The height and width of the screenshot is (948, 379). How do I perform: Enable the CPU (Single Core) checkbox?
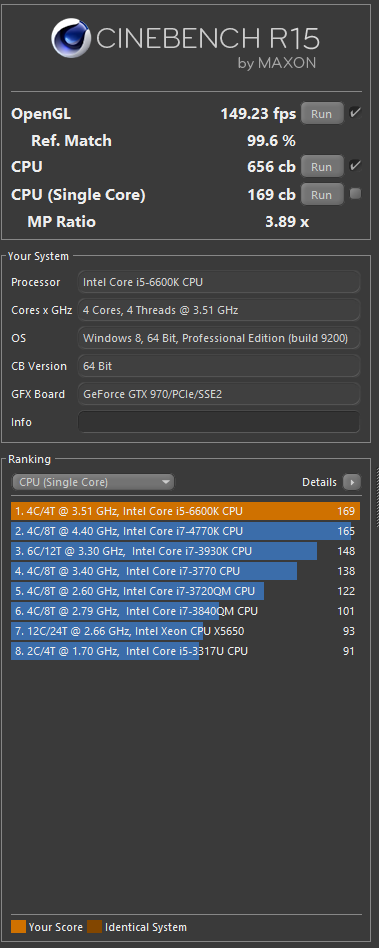[355, 193]
